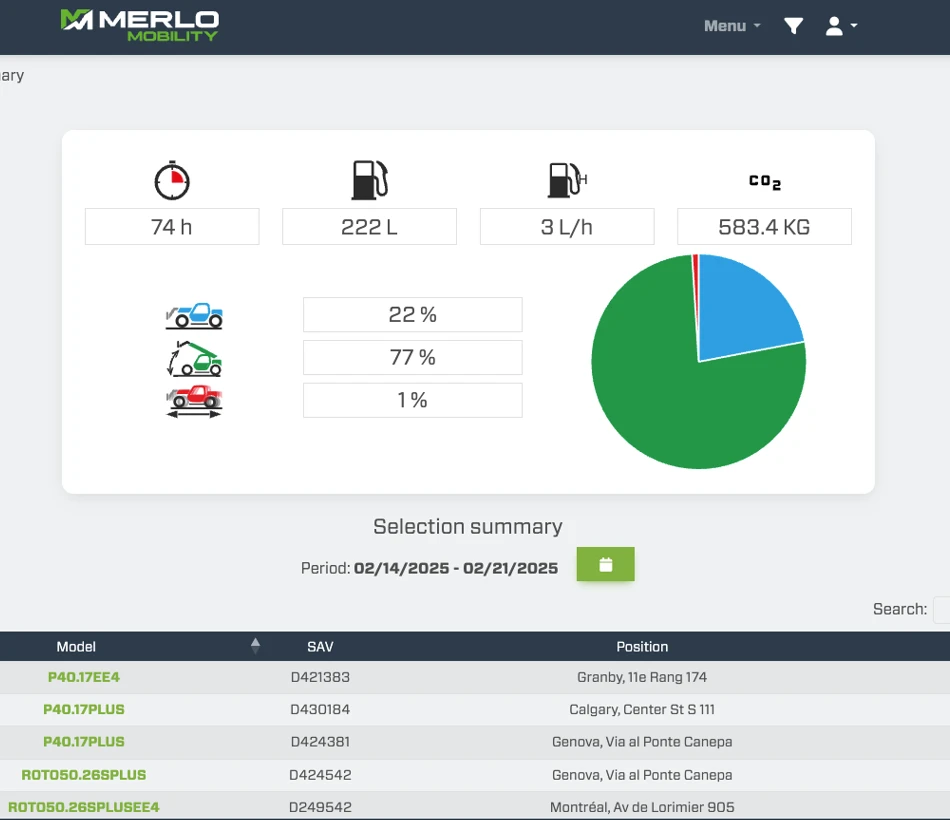Click the Search input field

(x=940, y=609)
